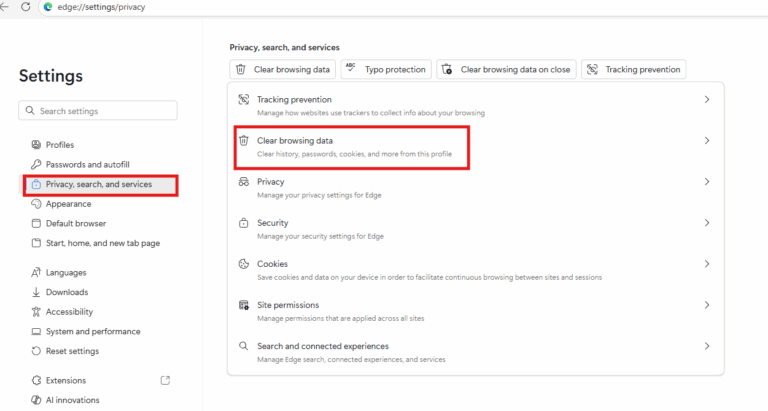Focus the Search settings field

(x=98, y=111)
